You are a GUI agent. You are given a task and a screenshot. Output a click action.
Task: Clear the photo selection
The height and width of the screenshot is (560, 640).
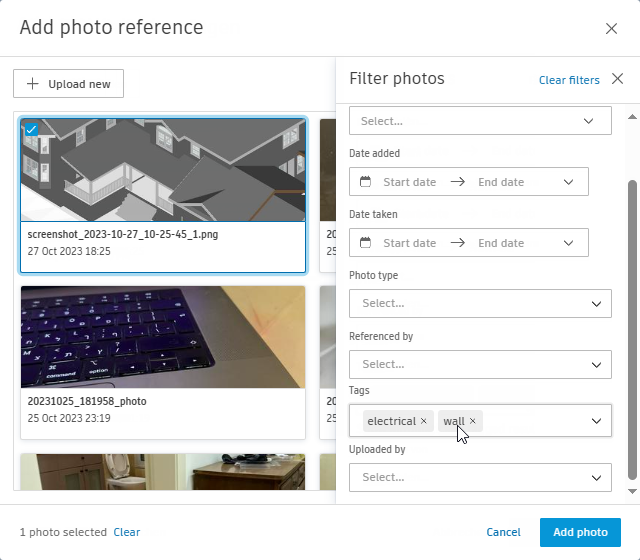[x=127, y=532]
